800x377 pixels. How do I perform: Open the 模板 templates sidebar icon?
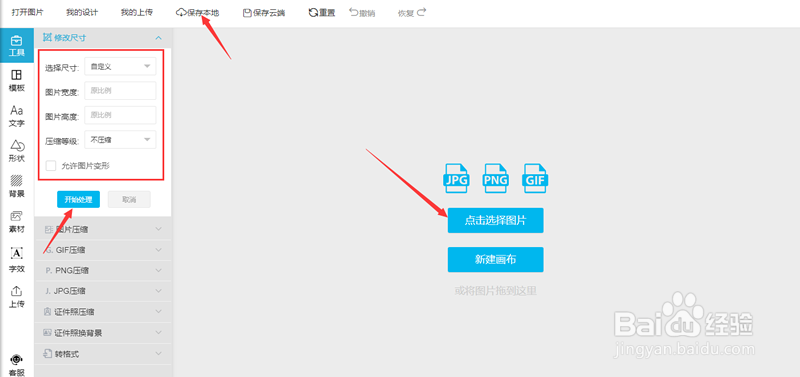point(17,81)
